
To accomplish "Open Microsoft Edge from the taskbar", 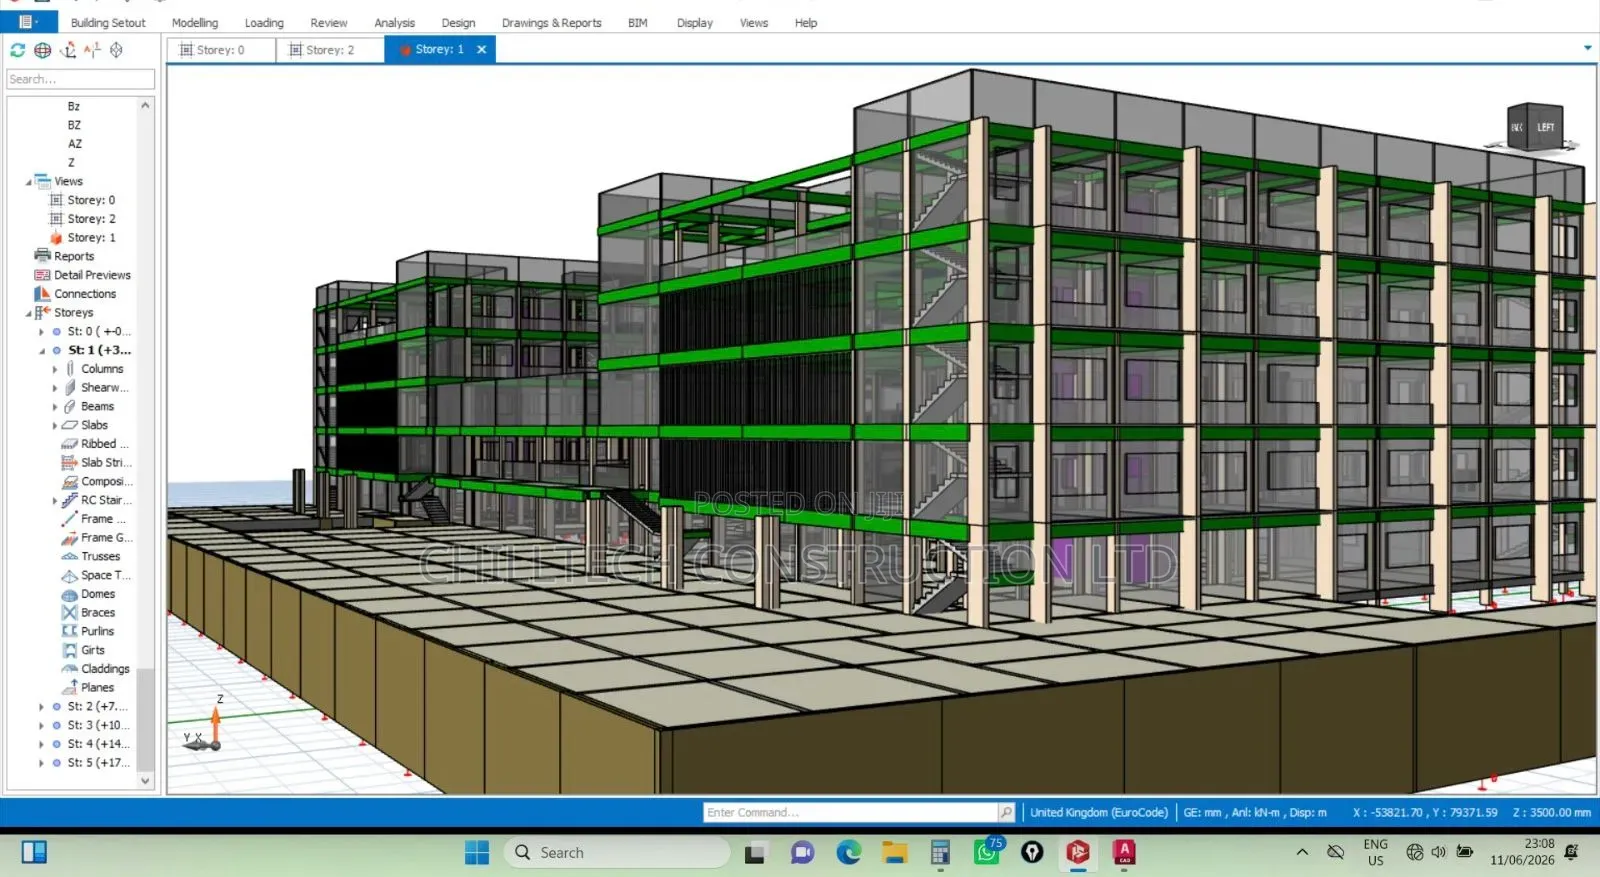I will (x=849, y=853).
